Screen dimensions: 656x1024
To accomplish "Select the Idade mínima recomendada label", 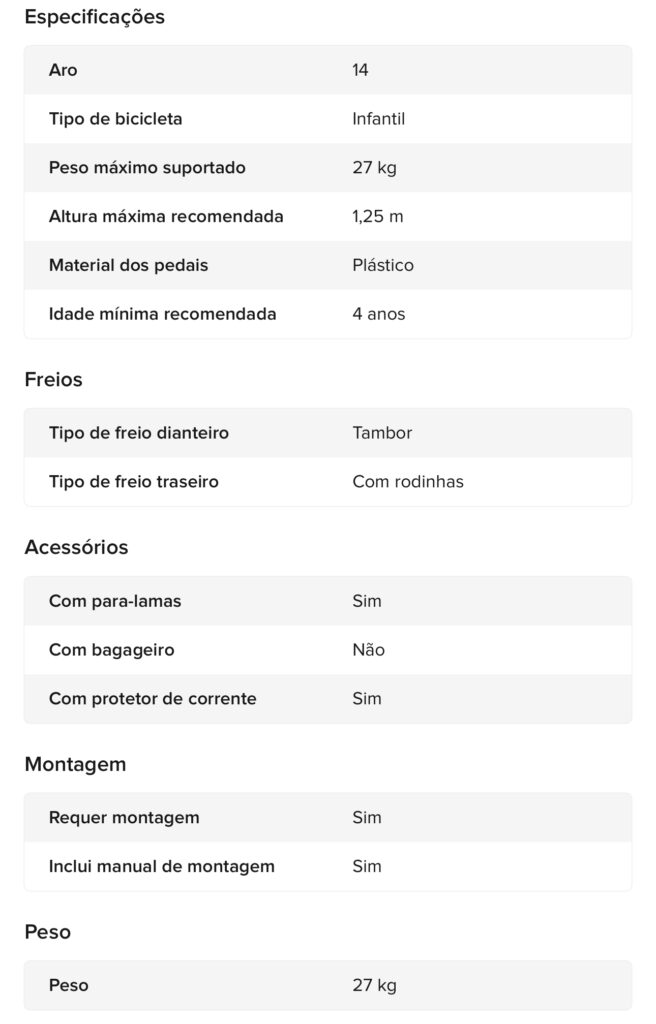I will coord(162,314).
